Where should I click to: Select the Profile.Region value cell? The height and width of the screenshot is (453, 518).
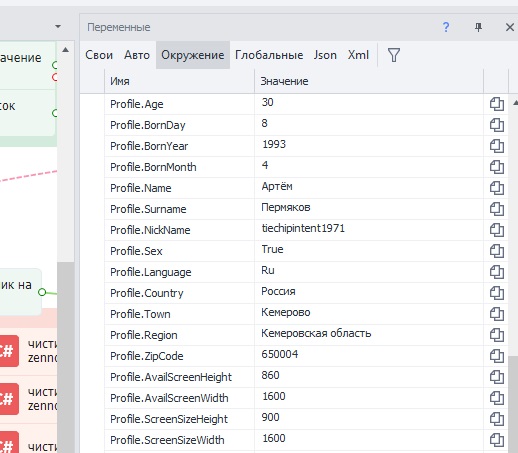369,335
